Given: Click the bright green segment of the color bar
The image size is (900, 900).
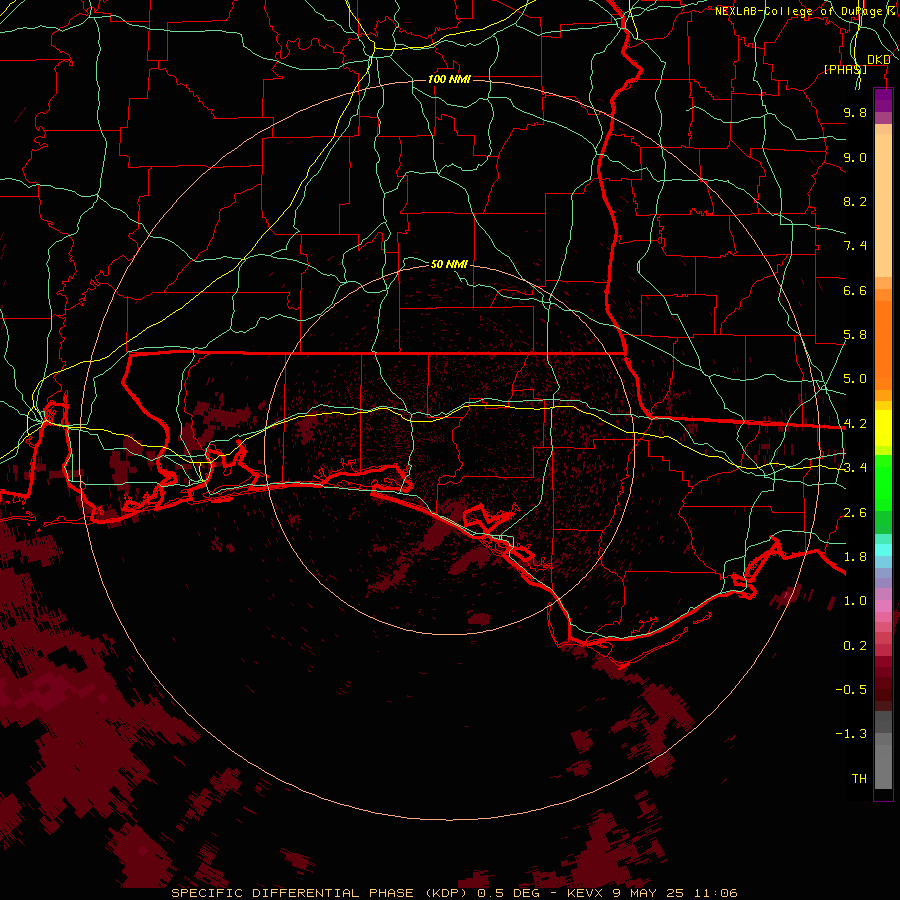Looking at the screenshot, I should pos(883,483).
